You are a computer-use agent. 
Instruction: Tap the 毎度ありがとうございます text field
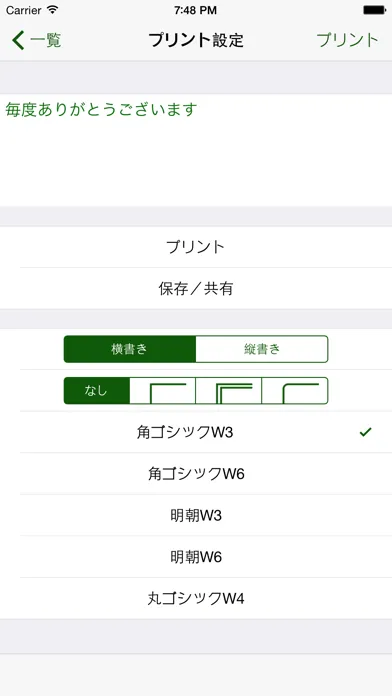tap(196, 150)
